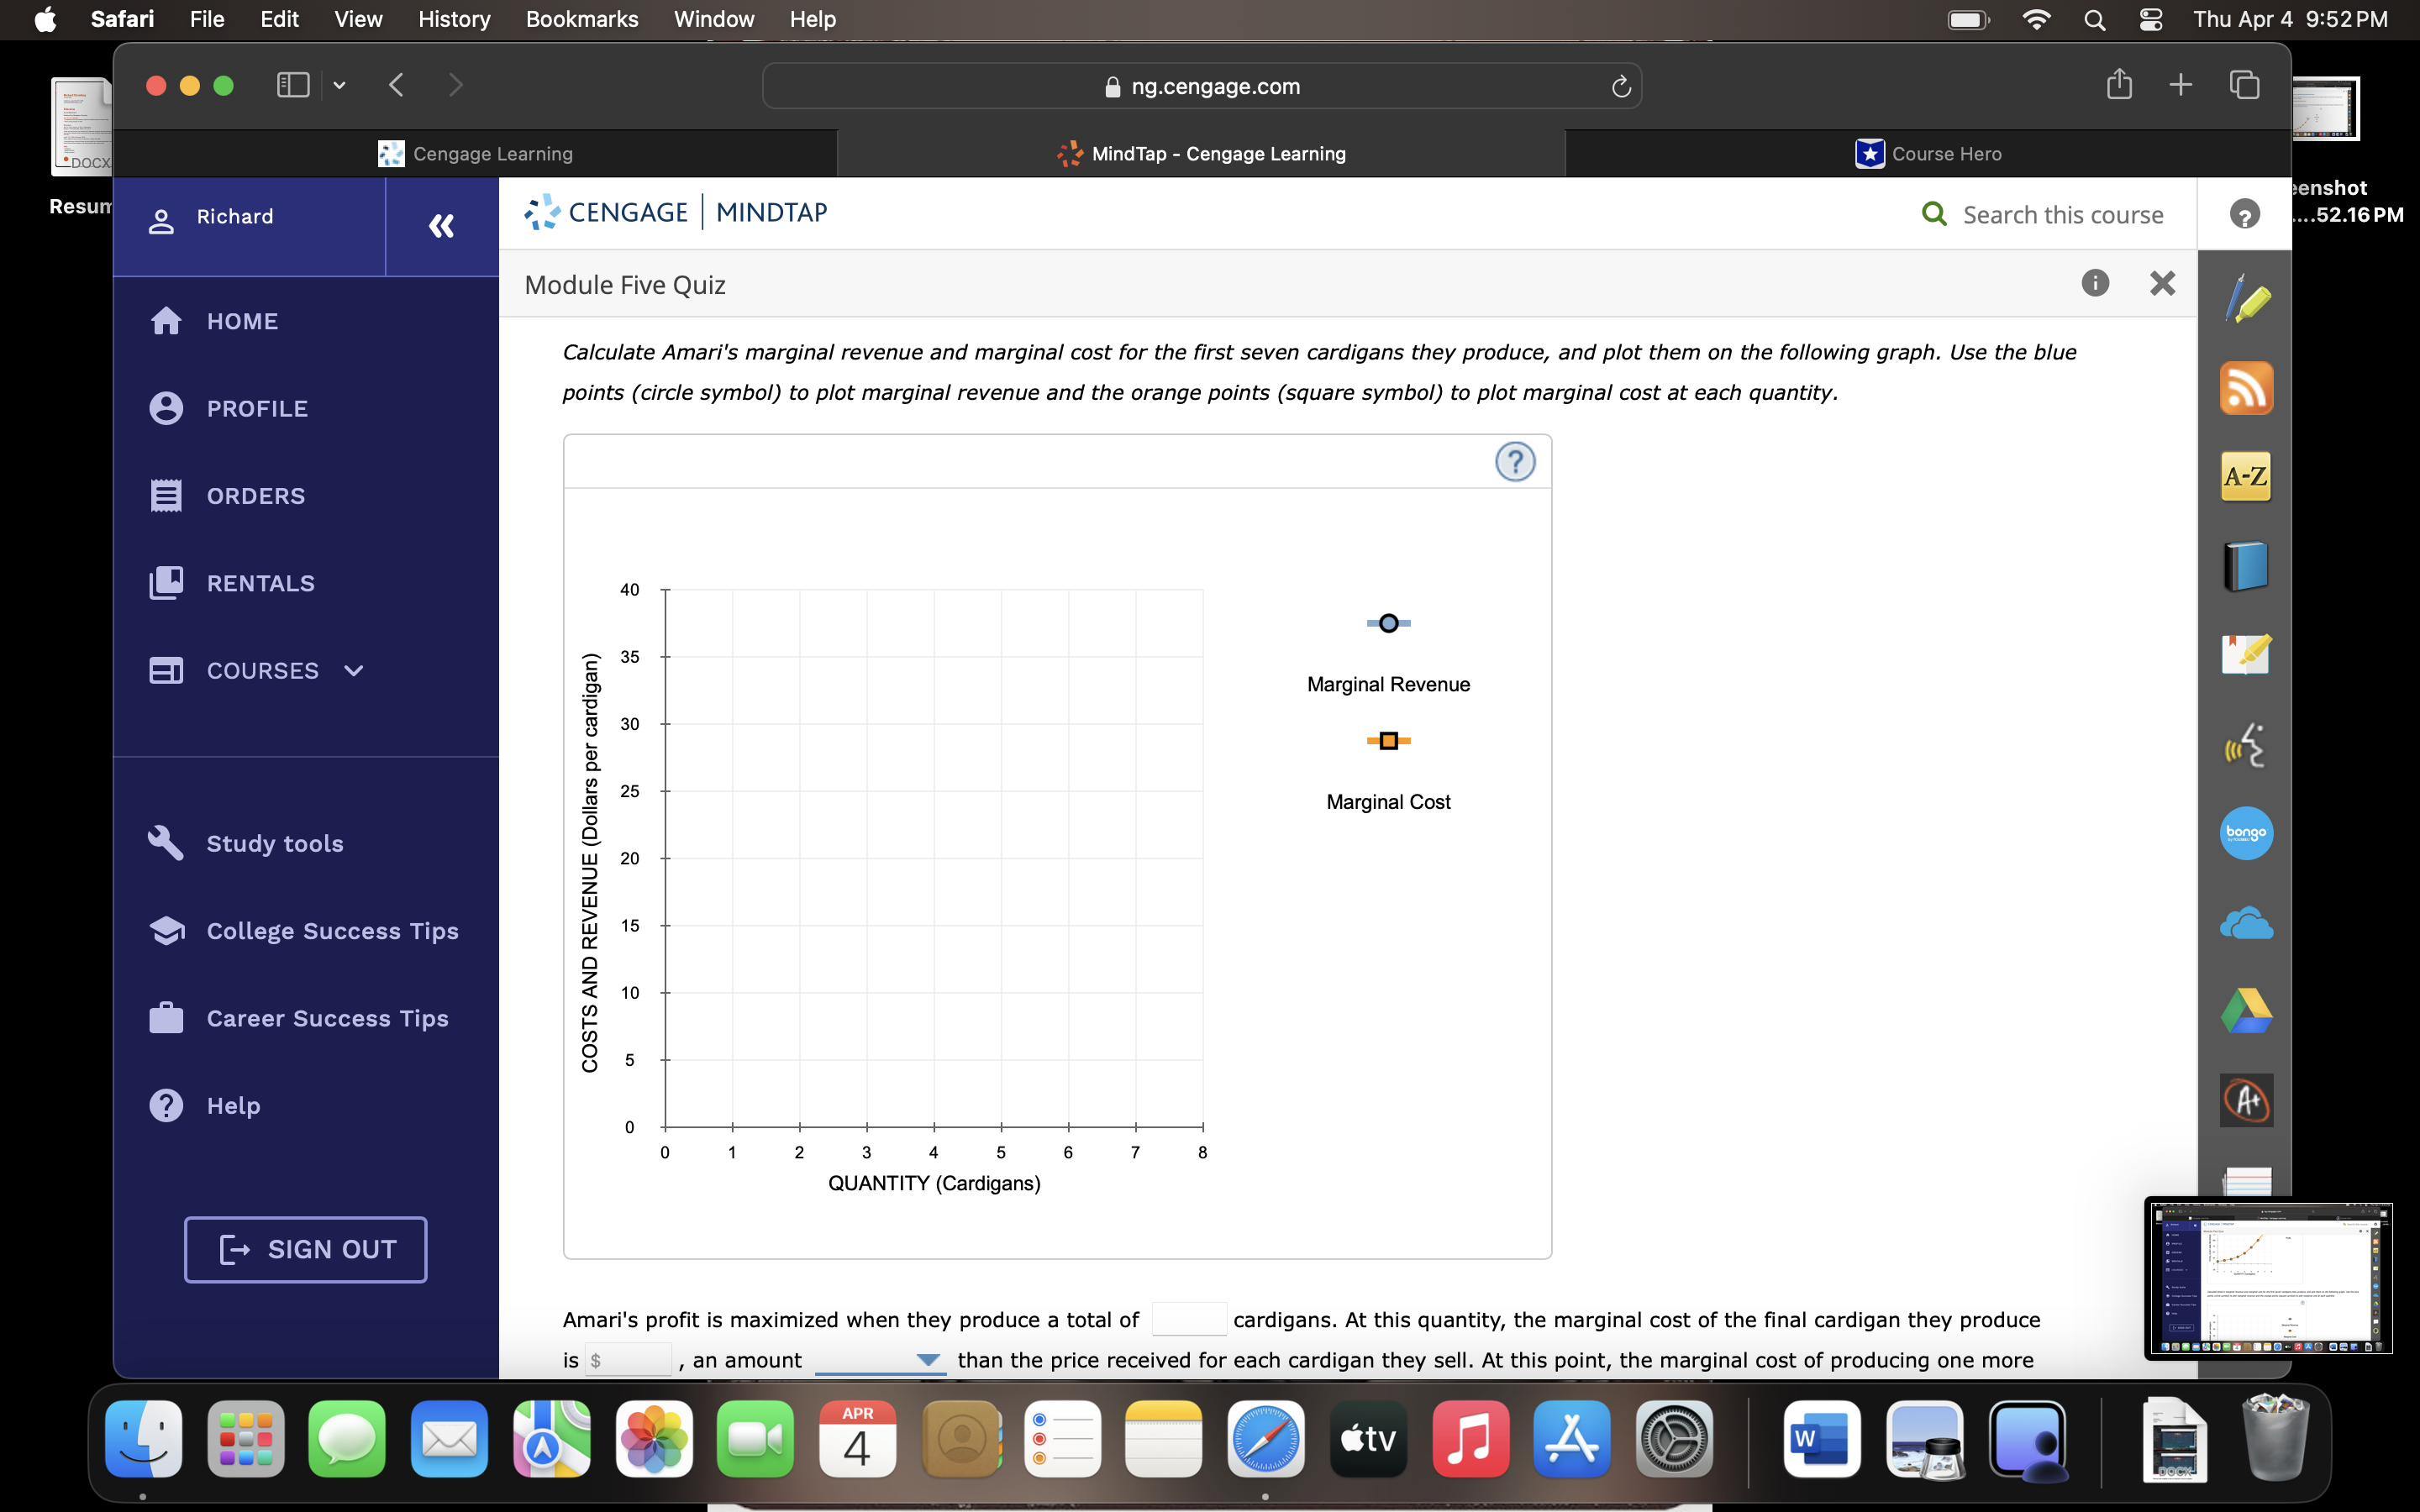Select the highlighter tool in the app dock
2420x1512 pixels.
click(2247, 298)
